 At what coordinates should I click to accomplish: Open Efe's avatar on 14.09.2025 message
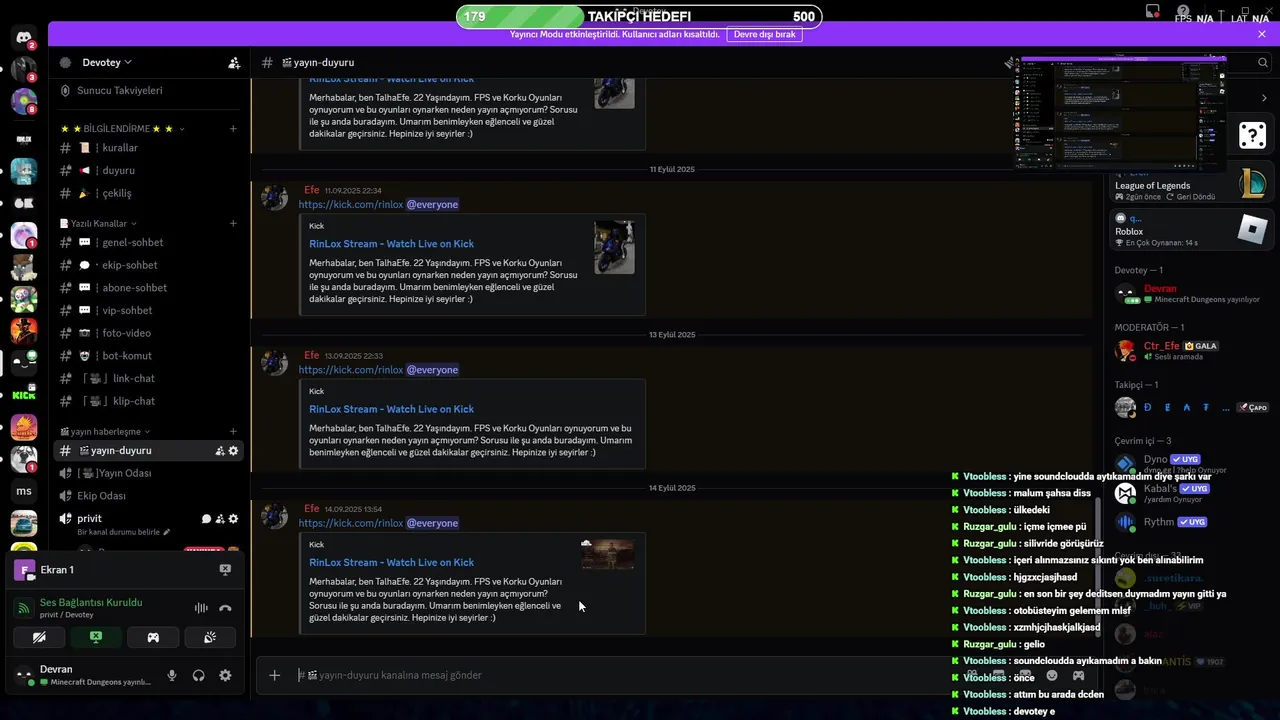[x=274, y=516]
